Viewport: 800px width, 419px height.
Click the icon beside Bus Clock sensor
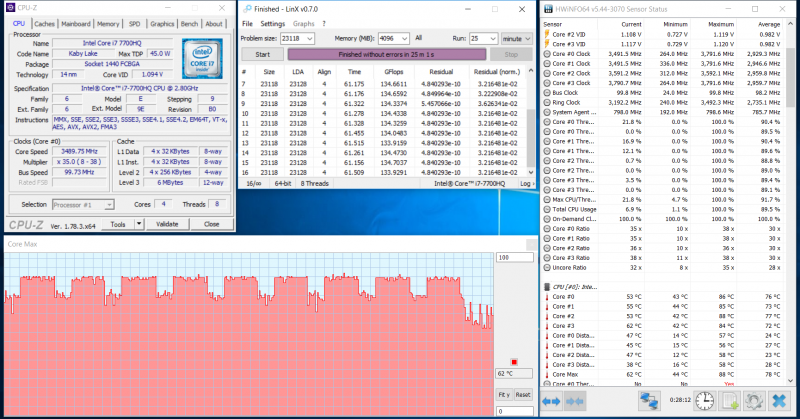coord(547,92)
